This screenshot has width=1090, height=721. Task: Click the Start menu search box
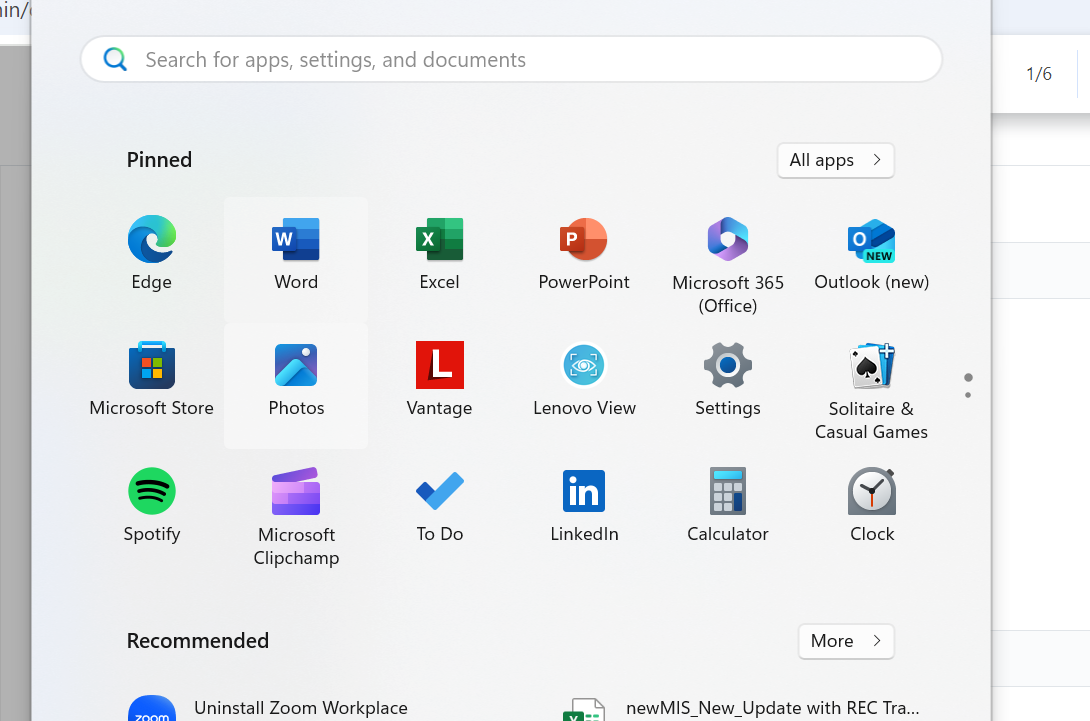point(511,60)
